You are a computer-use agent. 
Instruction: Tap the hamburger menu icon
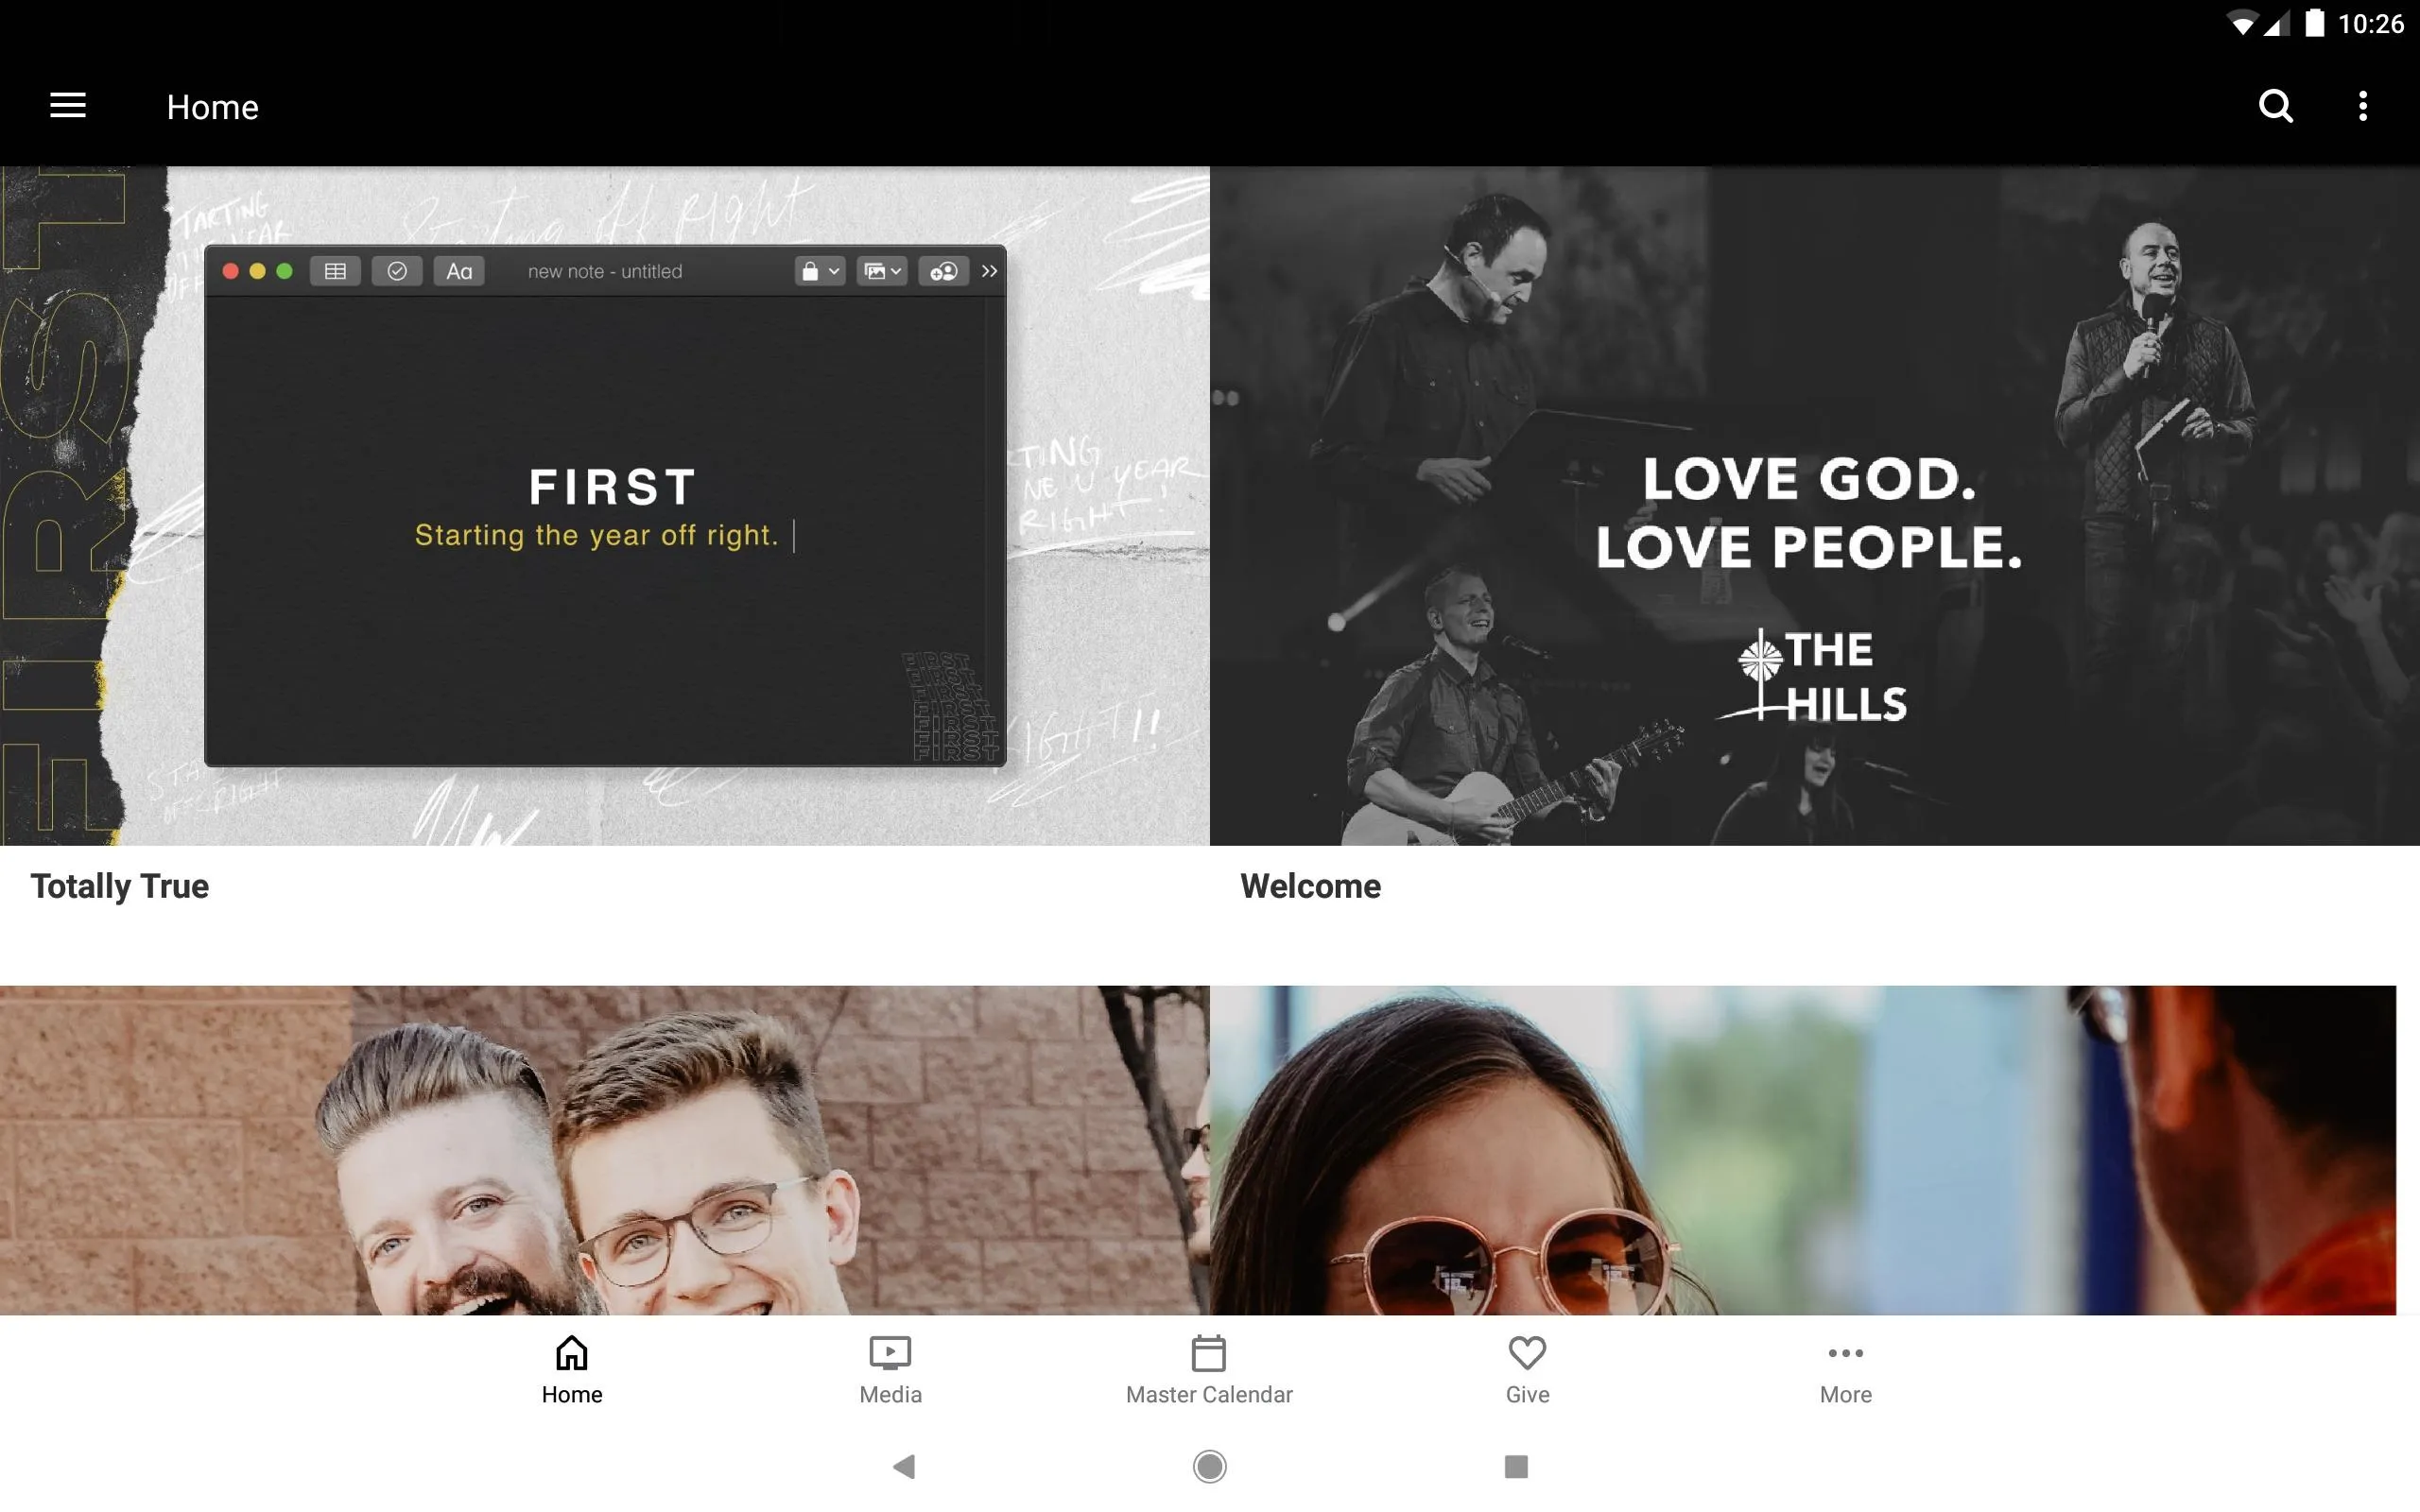pyautogui.click(x=68, y=106)
